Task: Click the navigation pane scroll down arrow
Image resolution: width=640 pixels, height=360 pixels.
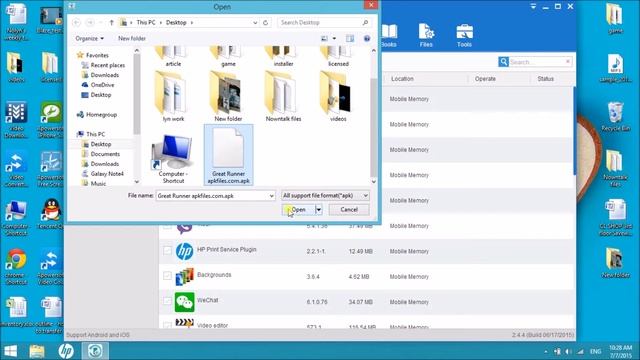Action: click(137, 182)
